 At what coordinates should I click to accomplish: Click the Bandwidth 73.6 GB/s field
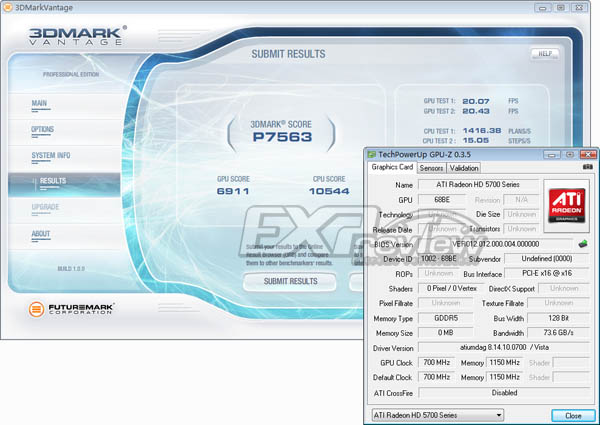[559, 333]
